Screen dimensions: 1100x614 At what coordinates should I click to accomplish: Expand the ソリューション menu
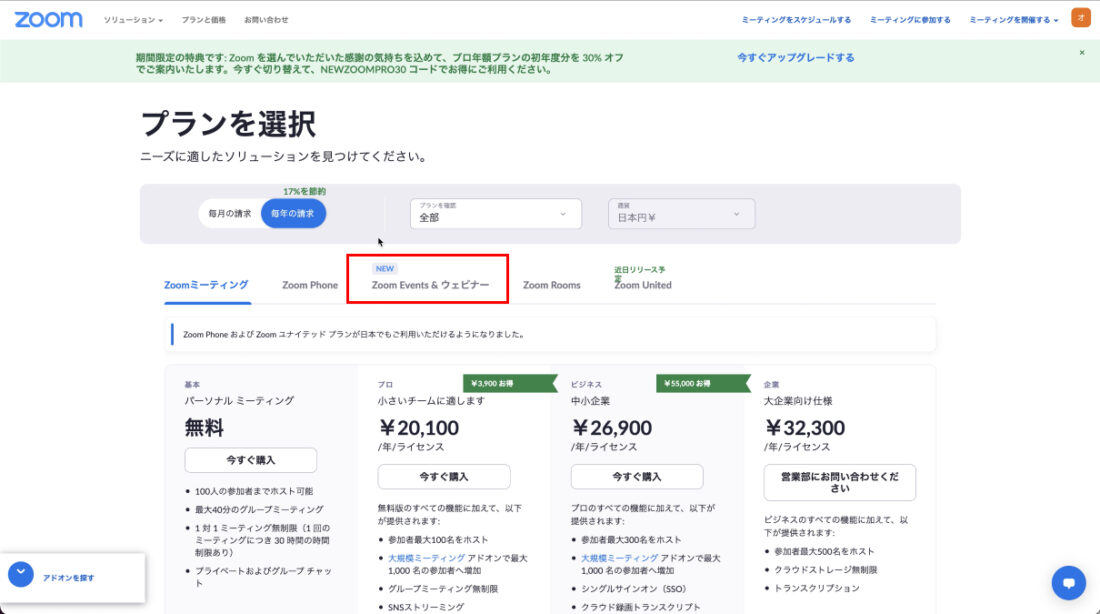tap(133, 20)
